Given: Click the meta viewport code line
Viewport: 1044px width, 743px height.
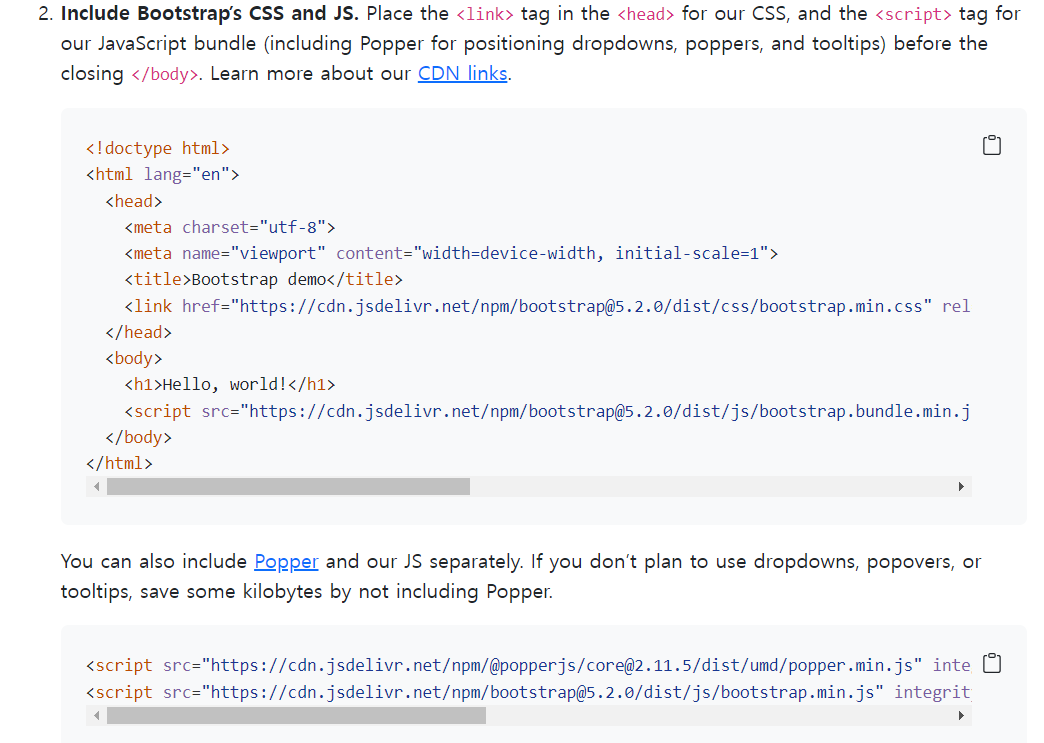Looking at the screenshot, I should 451,254.
